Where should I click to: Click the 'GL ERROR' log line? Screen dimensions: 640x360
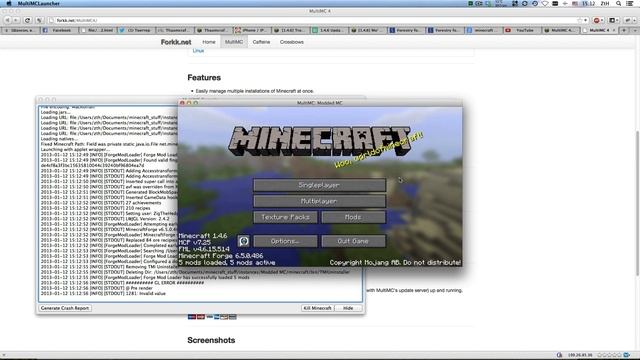pyautogui.click(x=122, y=282)
